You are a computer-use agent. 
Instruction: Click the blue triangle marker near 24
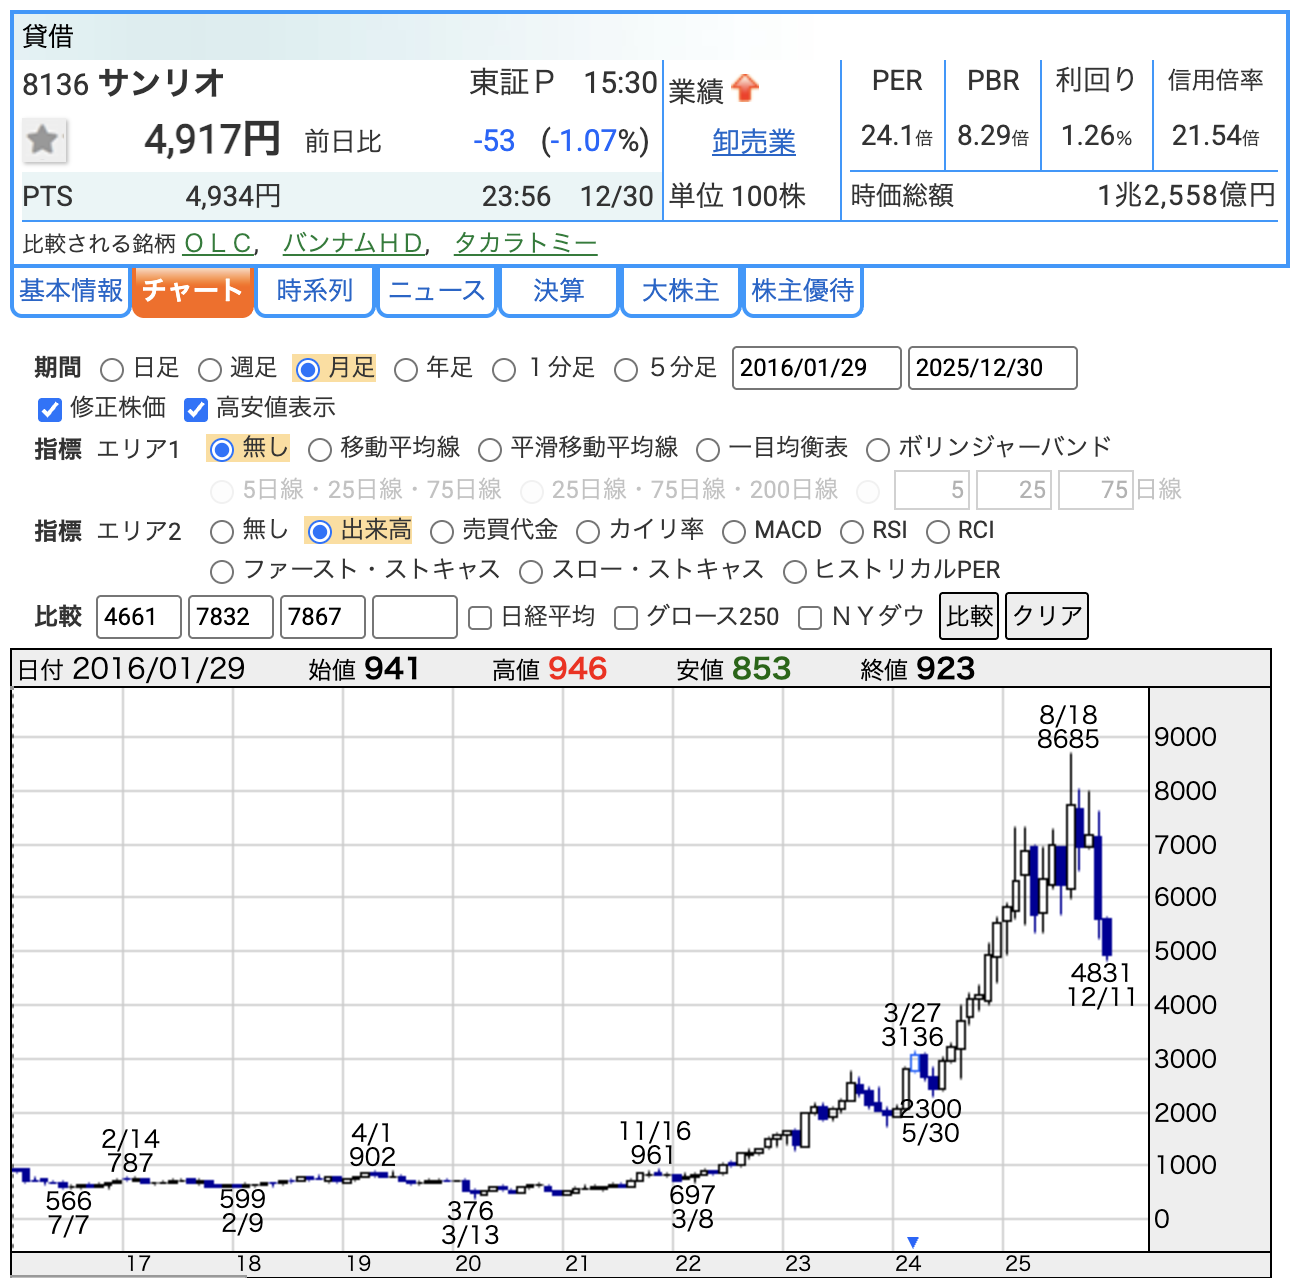coord(912,1242)
